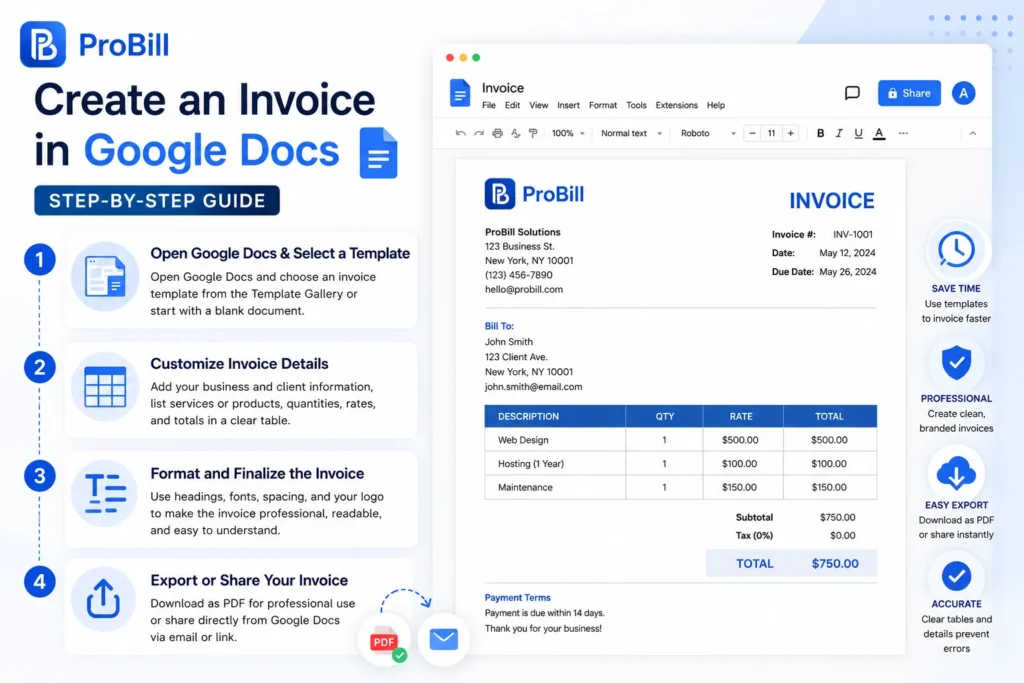
Task: Click the blue Share button
Action: pos(909,93)
